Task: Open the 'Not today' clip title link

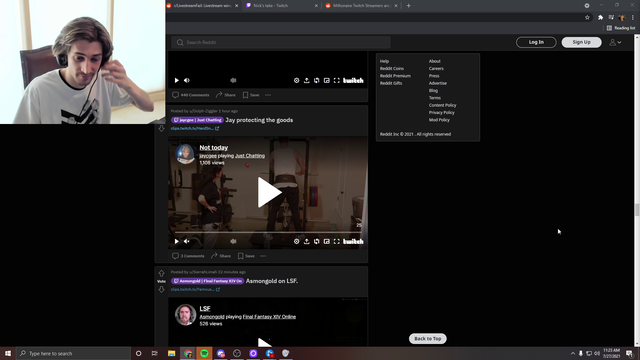Action: (213, 147)
